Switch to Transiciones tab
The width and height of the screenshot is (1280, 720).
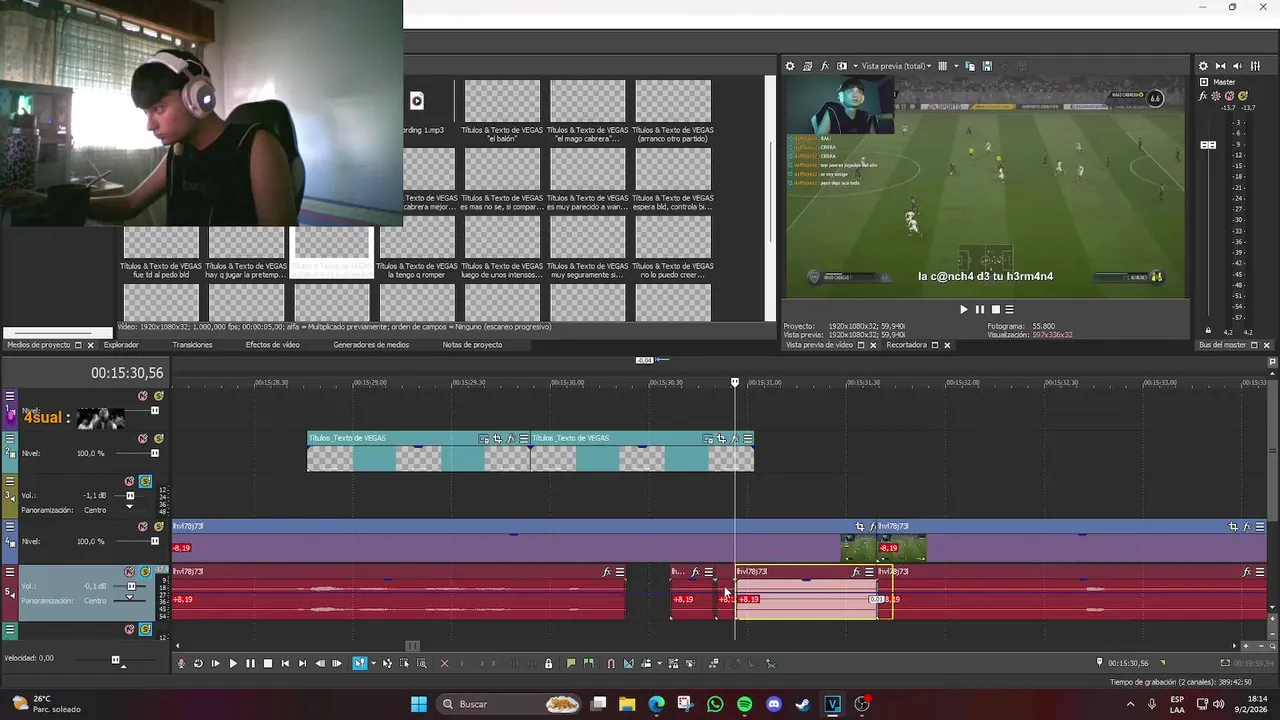coord(192,345)
